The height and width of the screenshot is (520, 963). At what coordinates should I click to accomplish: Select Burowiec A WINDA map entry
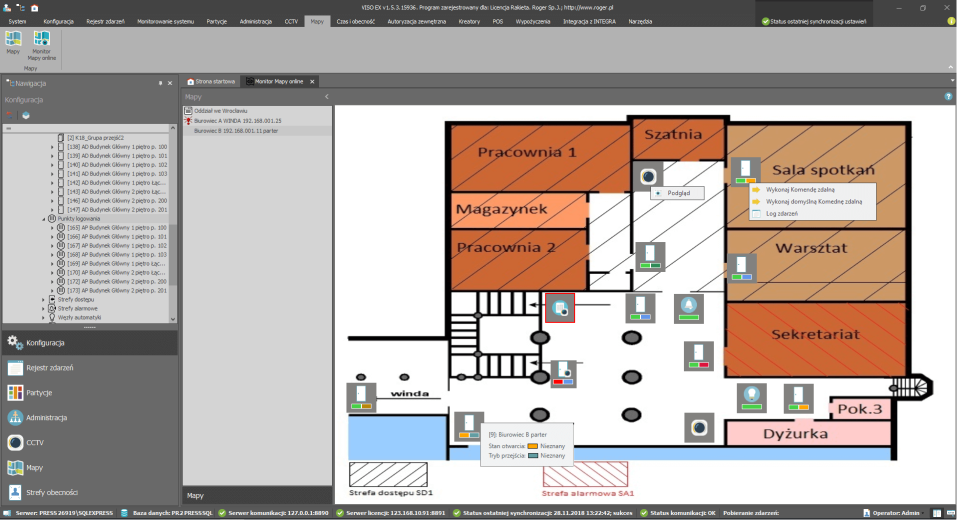point(237,120)
